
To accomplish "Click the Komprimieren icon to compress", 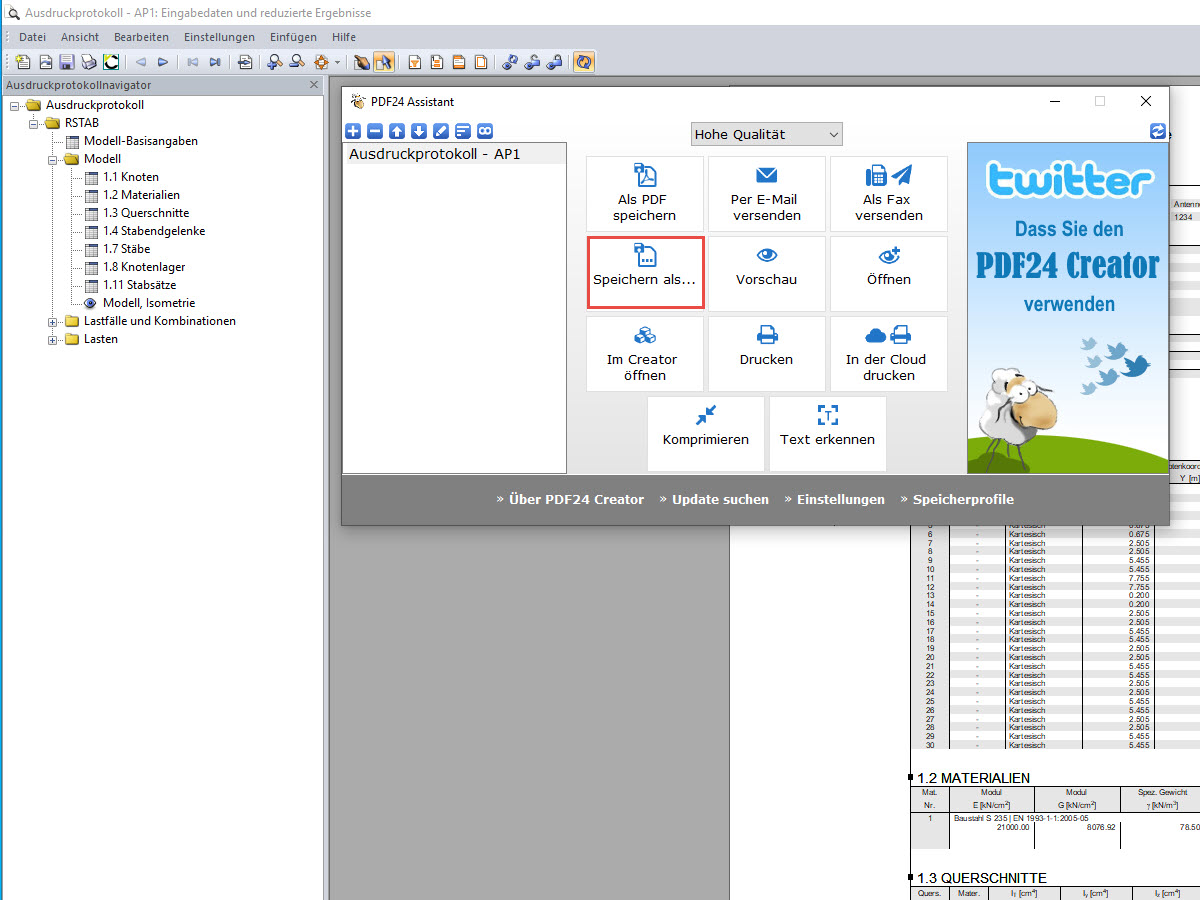I will click(x=705, y=433).
